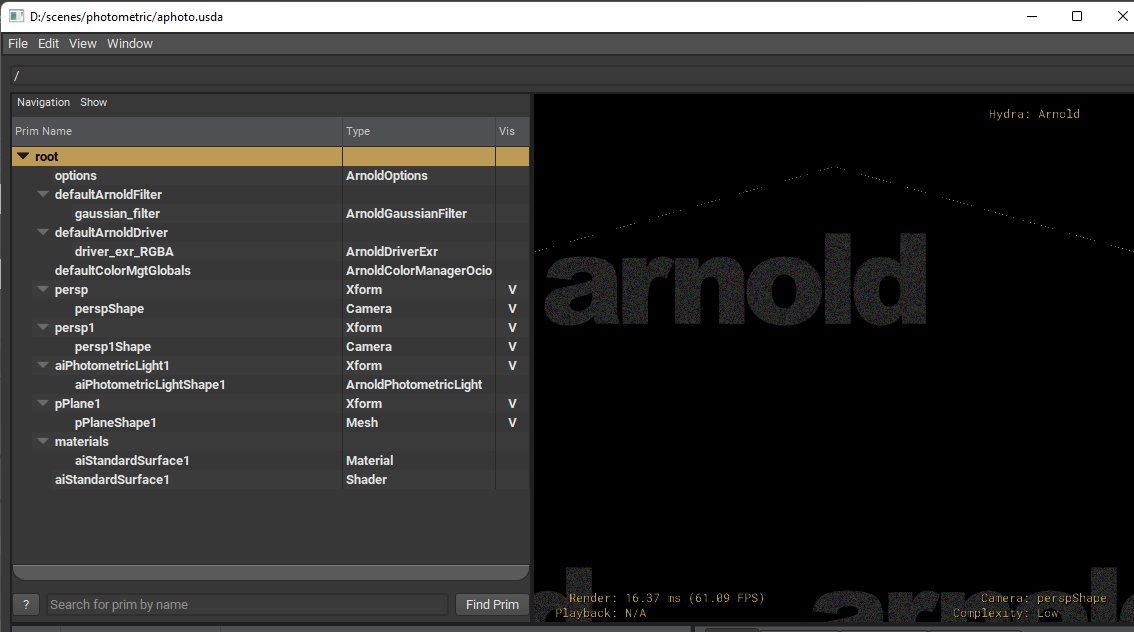Click the prim path field showing slash
The width and height of the screenshot is (1134, 632).
point(573,75)
